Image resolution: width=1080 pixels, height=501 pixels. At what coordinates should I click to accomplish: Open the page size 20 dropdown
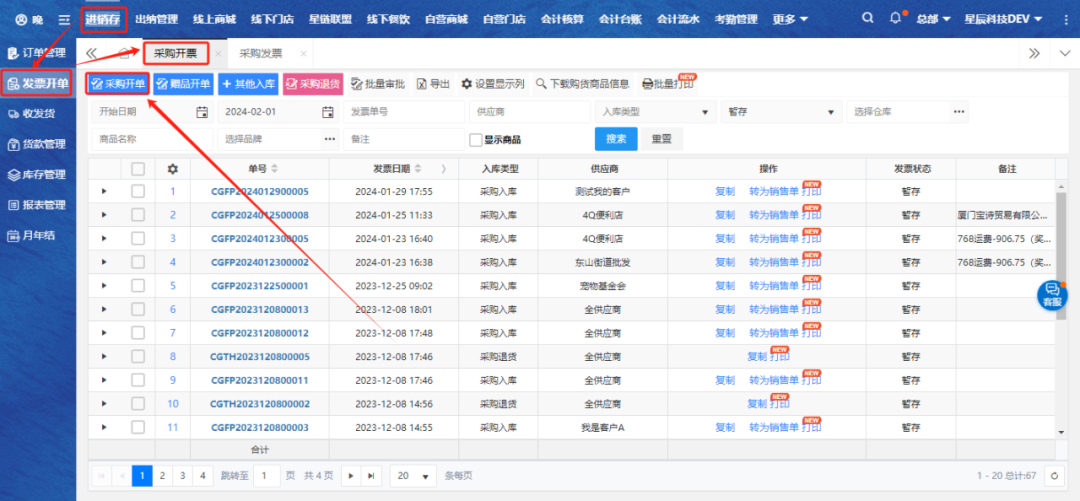[x=413, y=476]
